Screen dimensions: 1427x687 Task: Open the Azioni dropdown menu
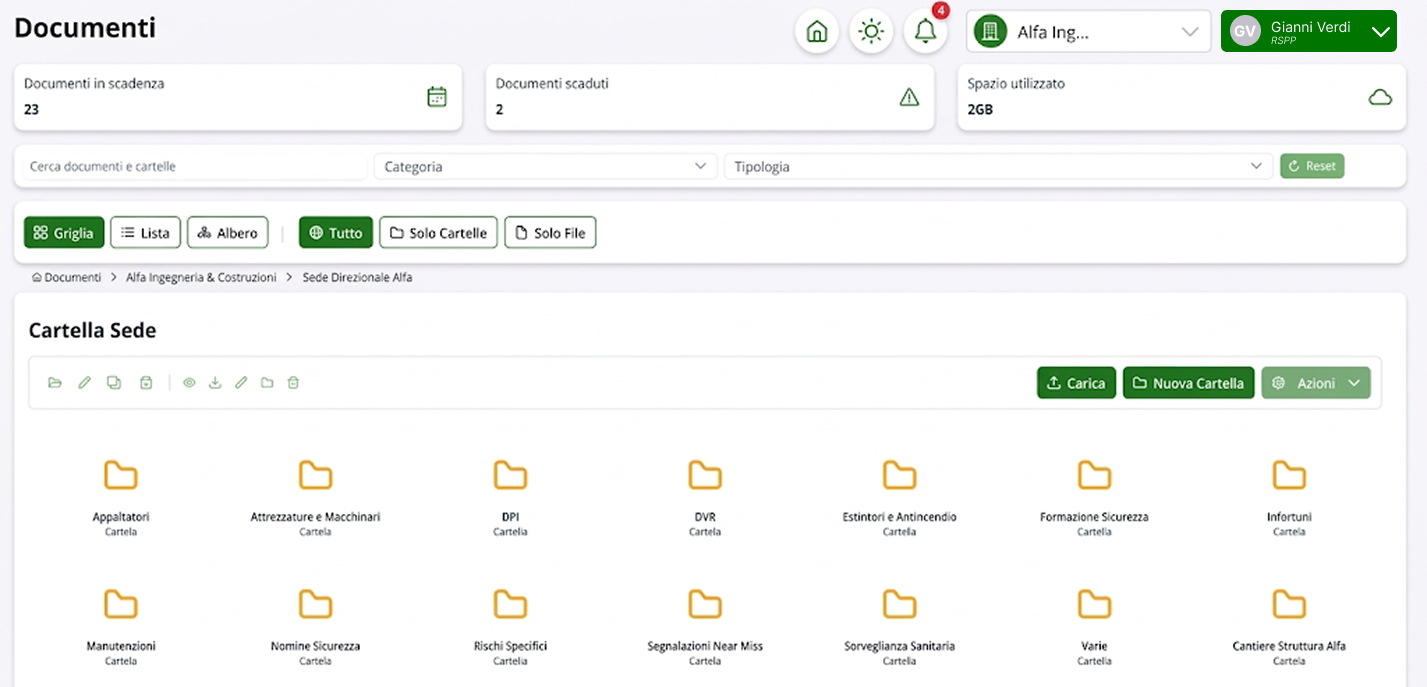1315,383
